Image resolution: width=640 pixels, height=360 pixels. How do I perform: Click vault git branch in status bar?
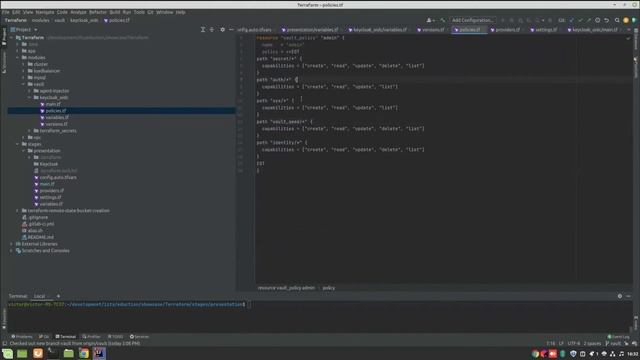pyautogui.click(x=613, y=344)
